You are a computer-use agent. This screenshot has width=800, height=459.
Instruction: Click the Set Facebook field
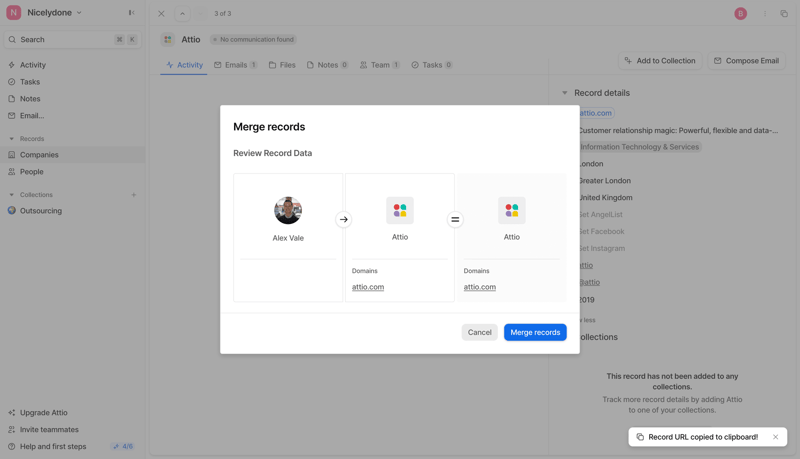(x=602, y=231)
